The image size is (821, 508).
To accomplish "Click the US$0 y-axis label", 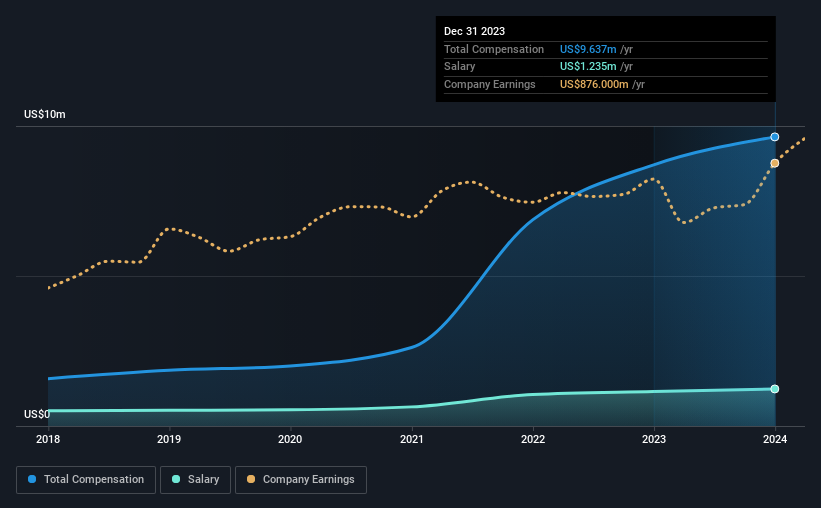I will click(x=37, y=414).
